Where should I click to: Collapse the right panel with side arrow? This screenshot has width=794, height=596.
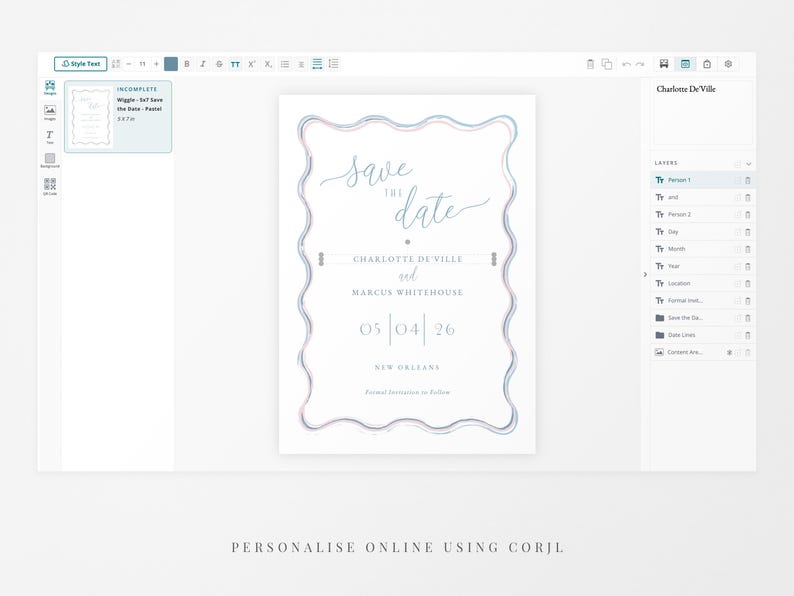[x=645, y=274]
